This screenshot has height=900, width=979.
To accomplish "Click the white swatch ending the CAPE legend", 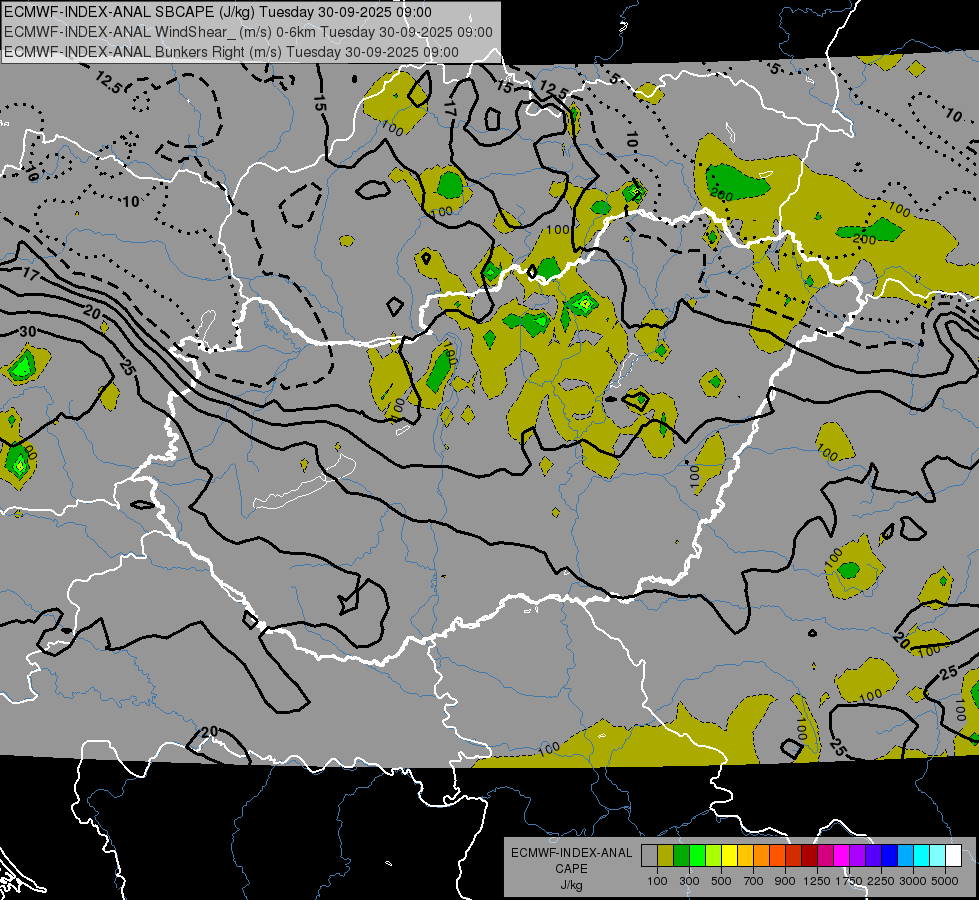I will pos(953,855).
